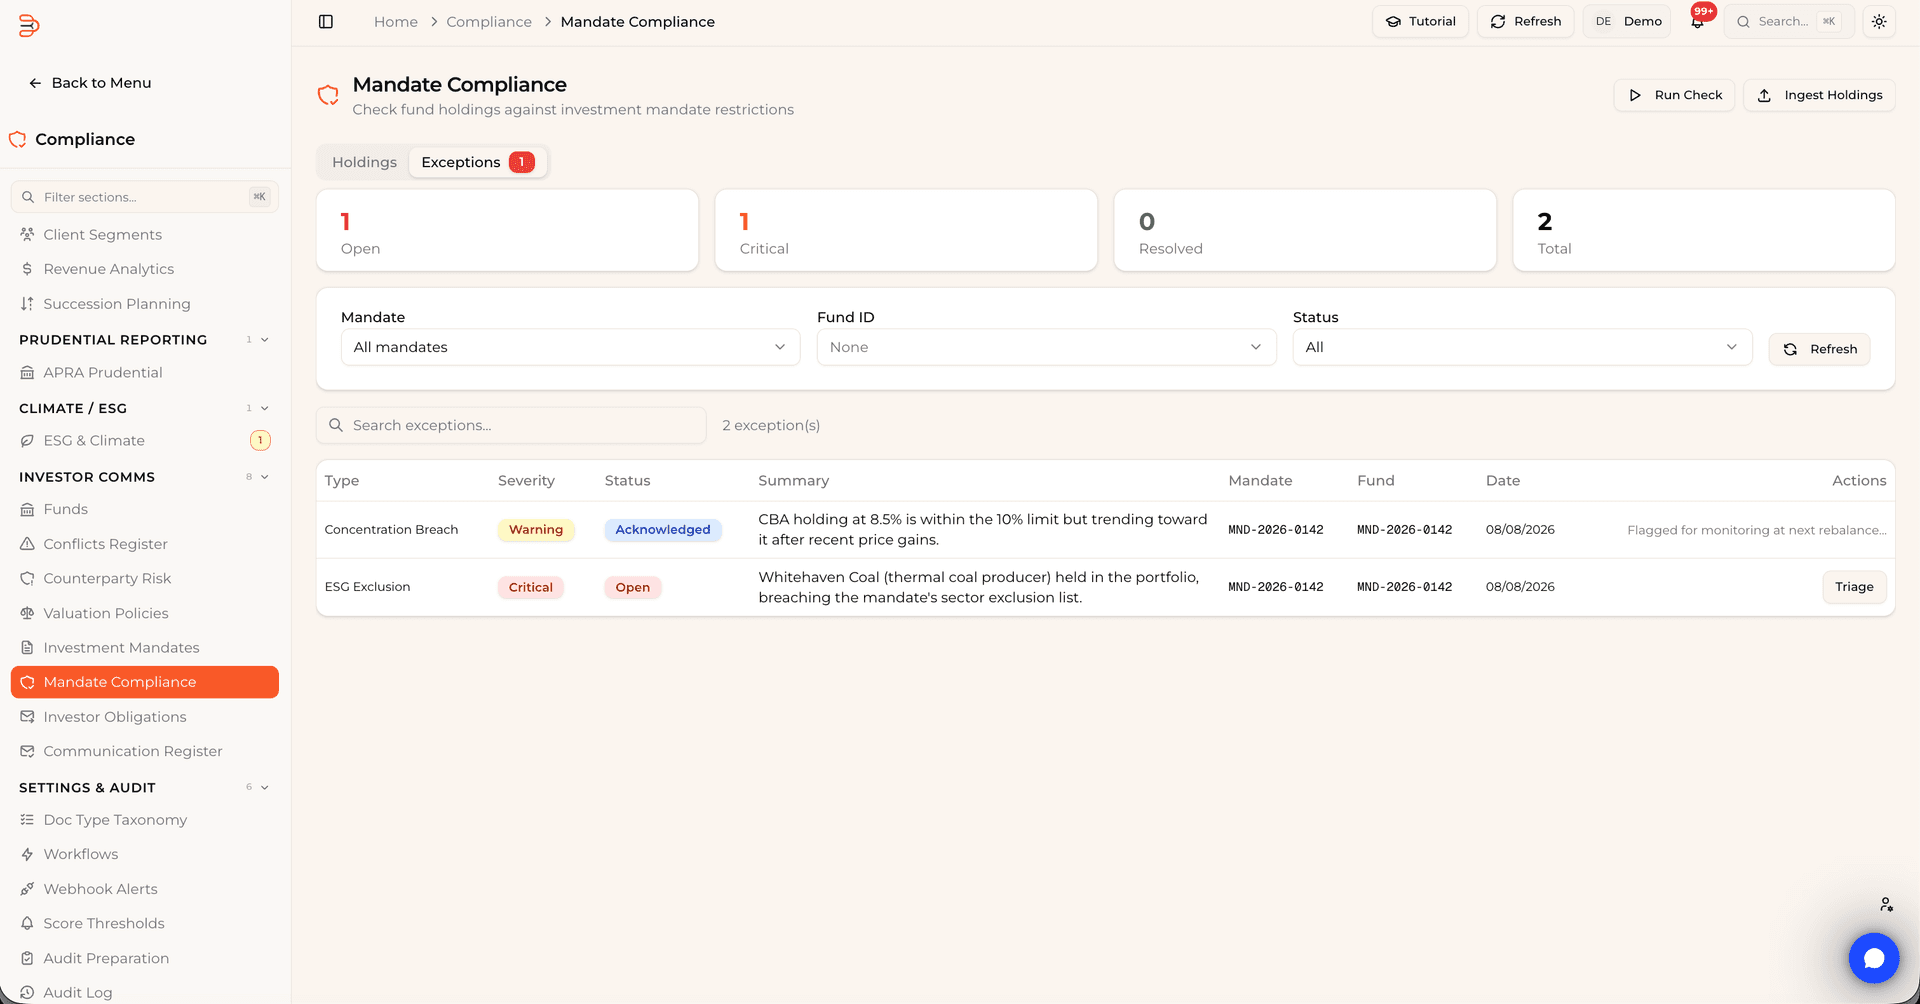The width and height of the screenshot is (1920, 1004).
Task: Click the Funds building icon
Action: point(27,510)
